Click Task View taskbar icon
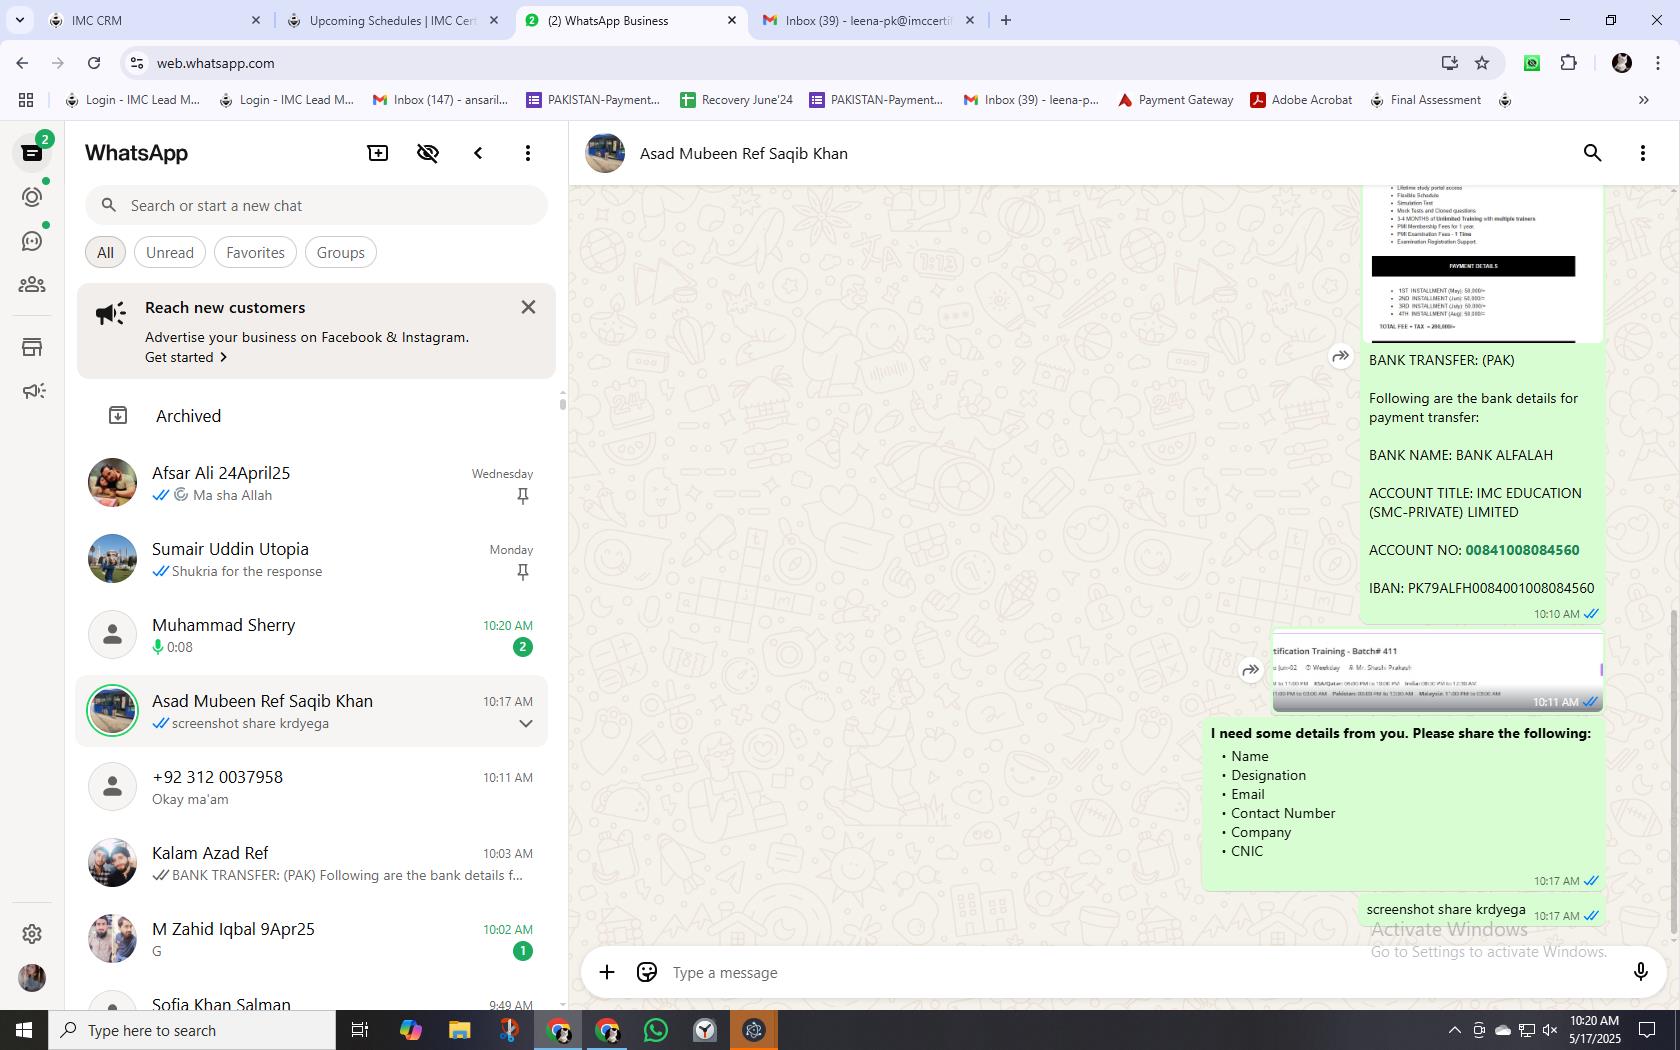1680x1050 pixels. point(360,1030)
